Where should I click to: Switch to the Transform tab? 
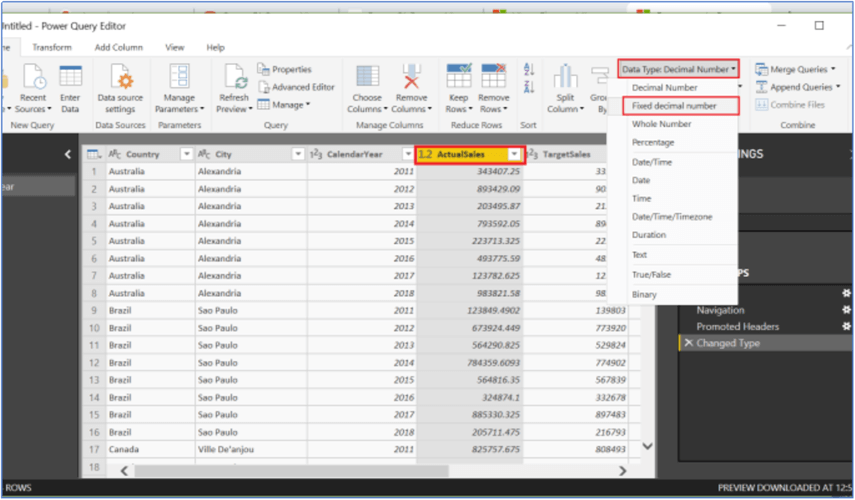click(x=51, y=47)
